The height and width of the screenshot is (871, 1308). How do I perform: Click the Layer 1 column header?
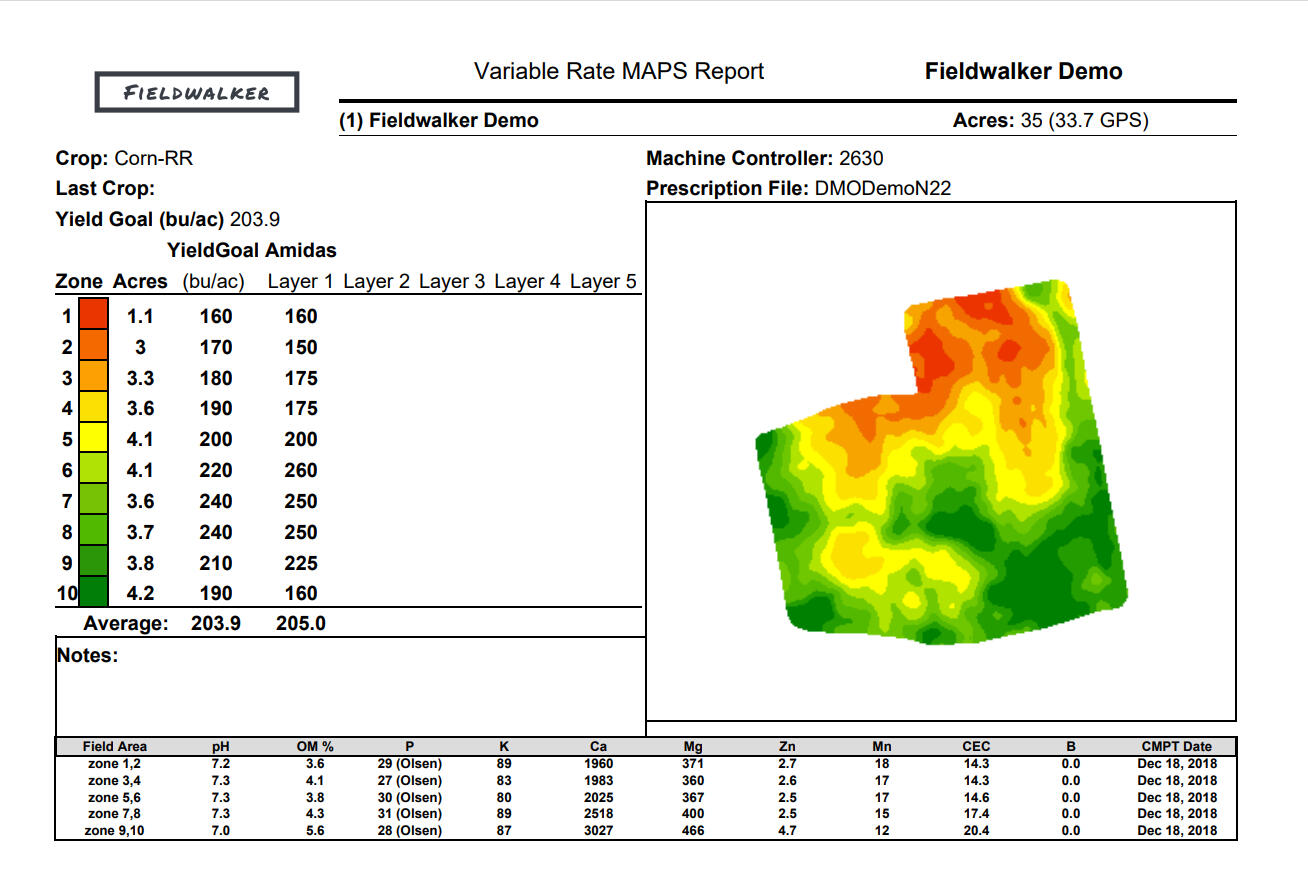point(300,282)
